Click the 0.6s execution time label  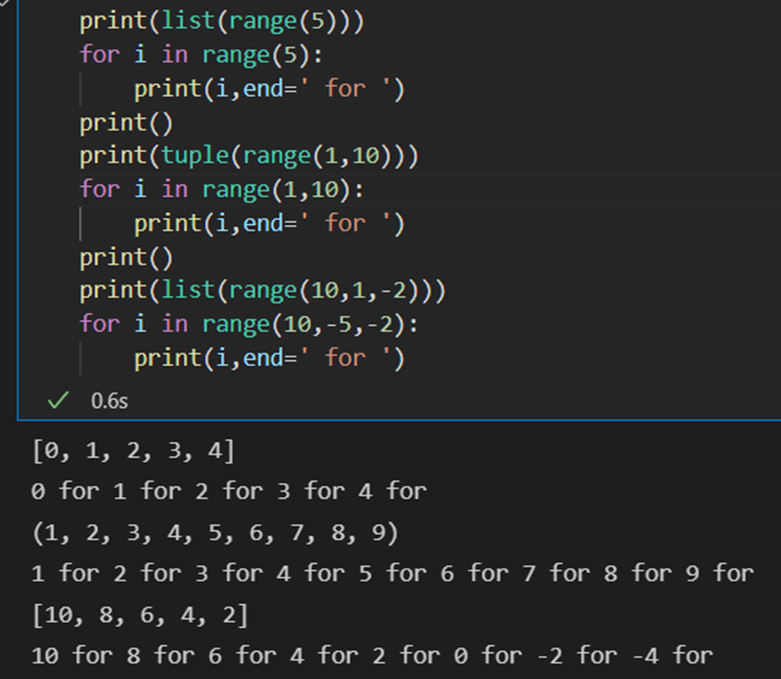point(109,401)
